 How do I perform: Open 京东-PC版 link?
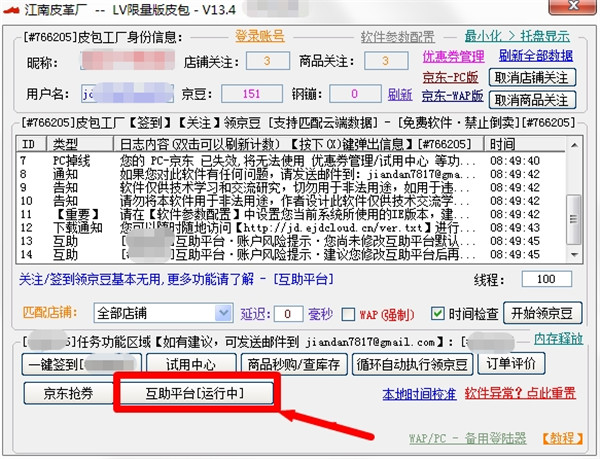450,78
